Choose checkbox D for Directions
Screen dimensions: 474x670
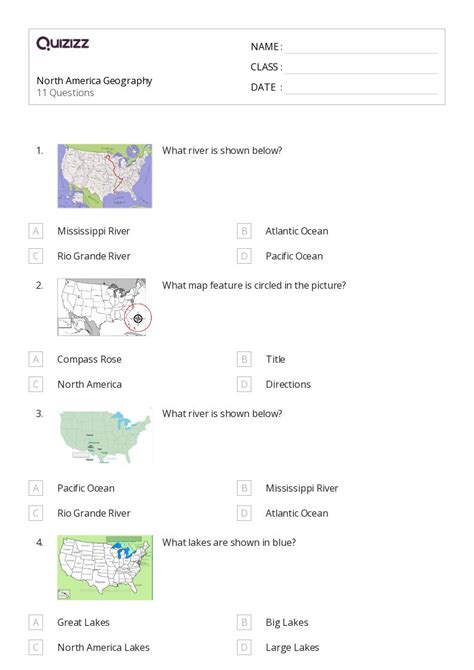point(244,384)
